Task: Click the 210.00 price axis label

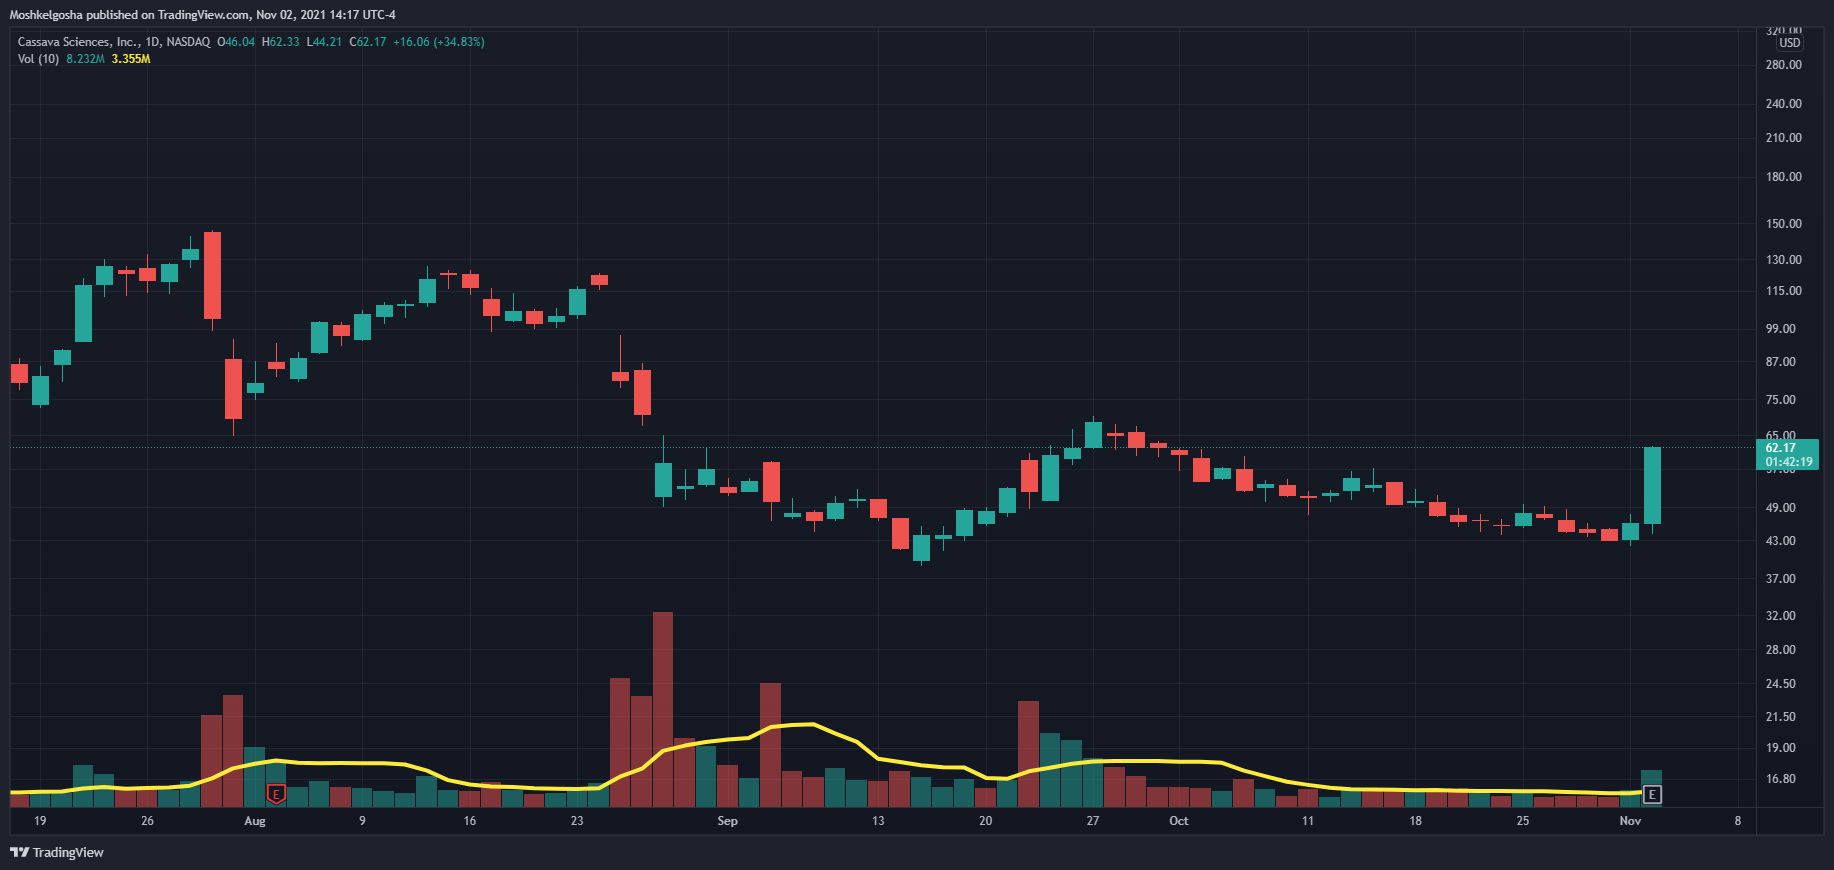Action: click(x=1784, y=138)
